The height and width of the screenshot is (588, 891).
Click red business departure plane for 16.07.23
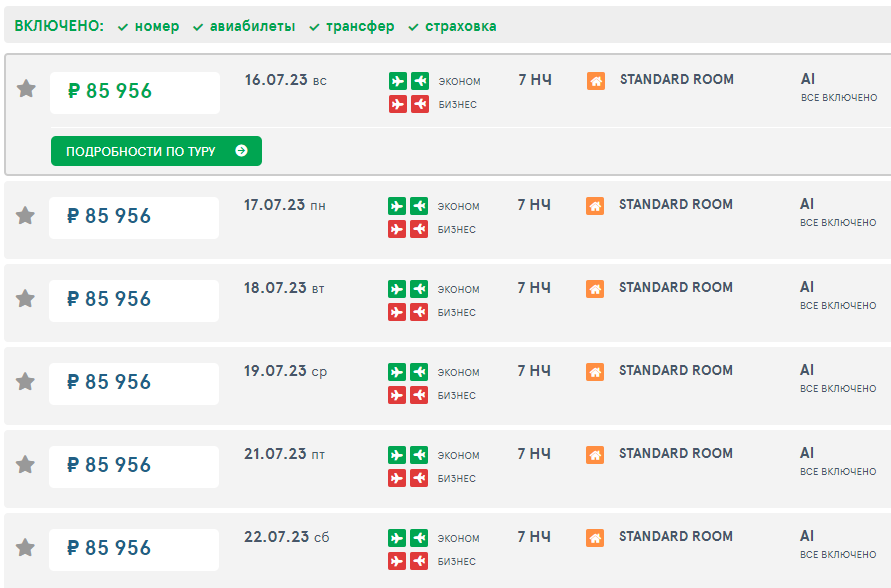398,104
